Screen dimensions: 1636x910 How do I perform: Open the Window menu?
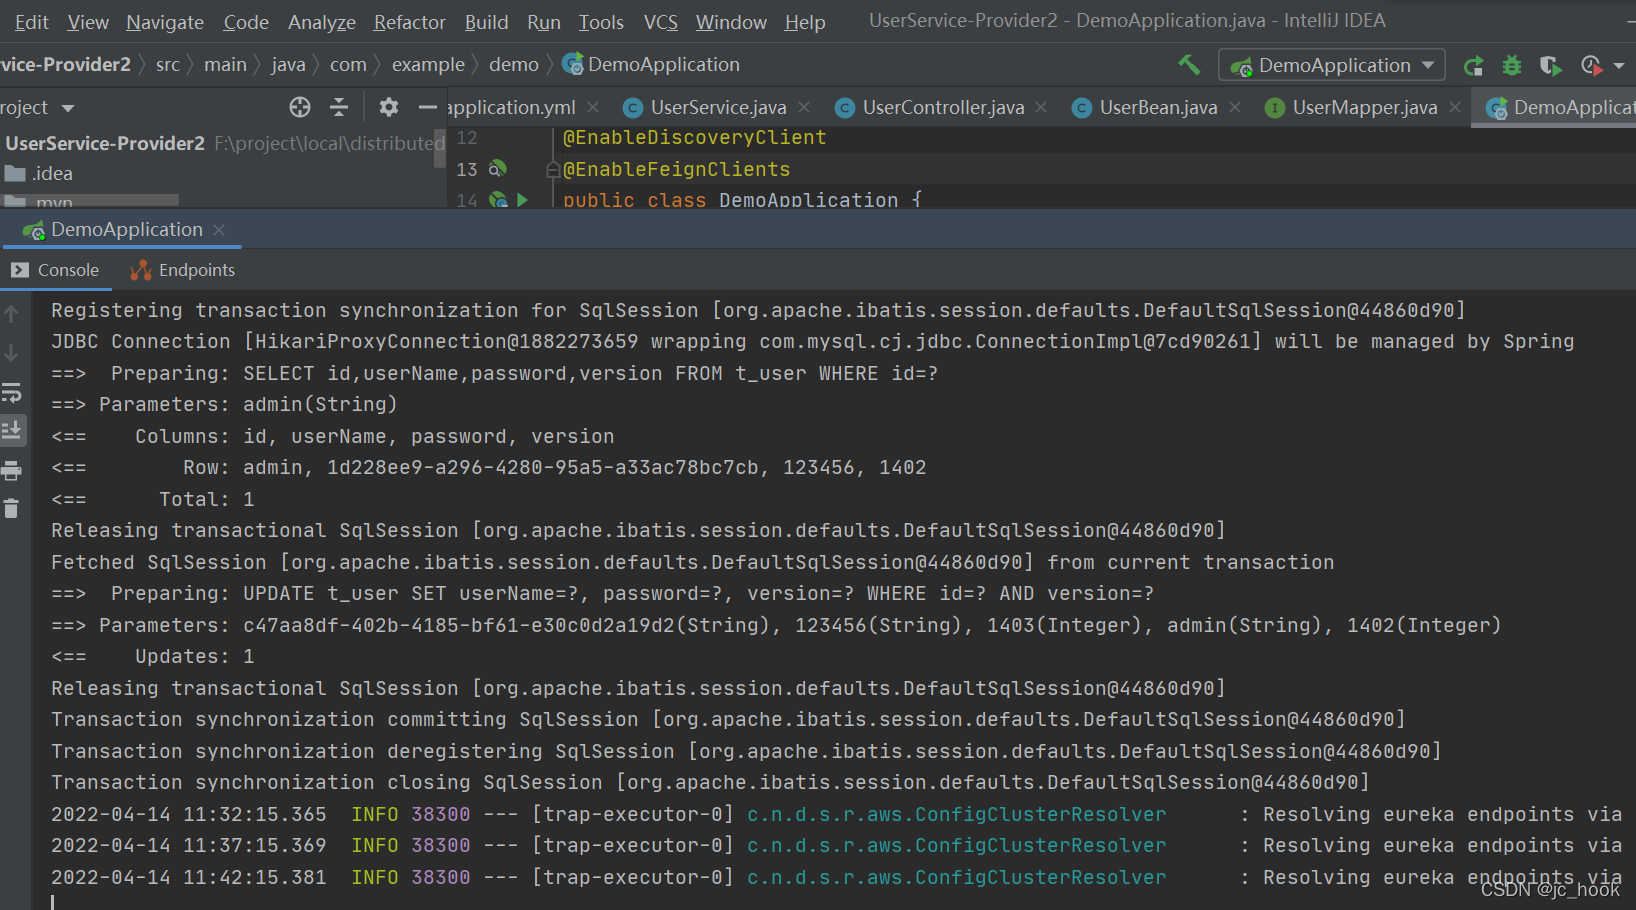point(732,22)
